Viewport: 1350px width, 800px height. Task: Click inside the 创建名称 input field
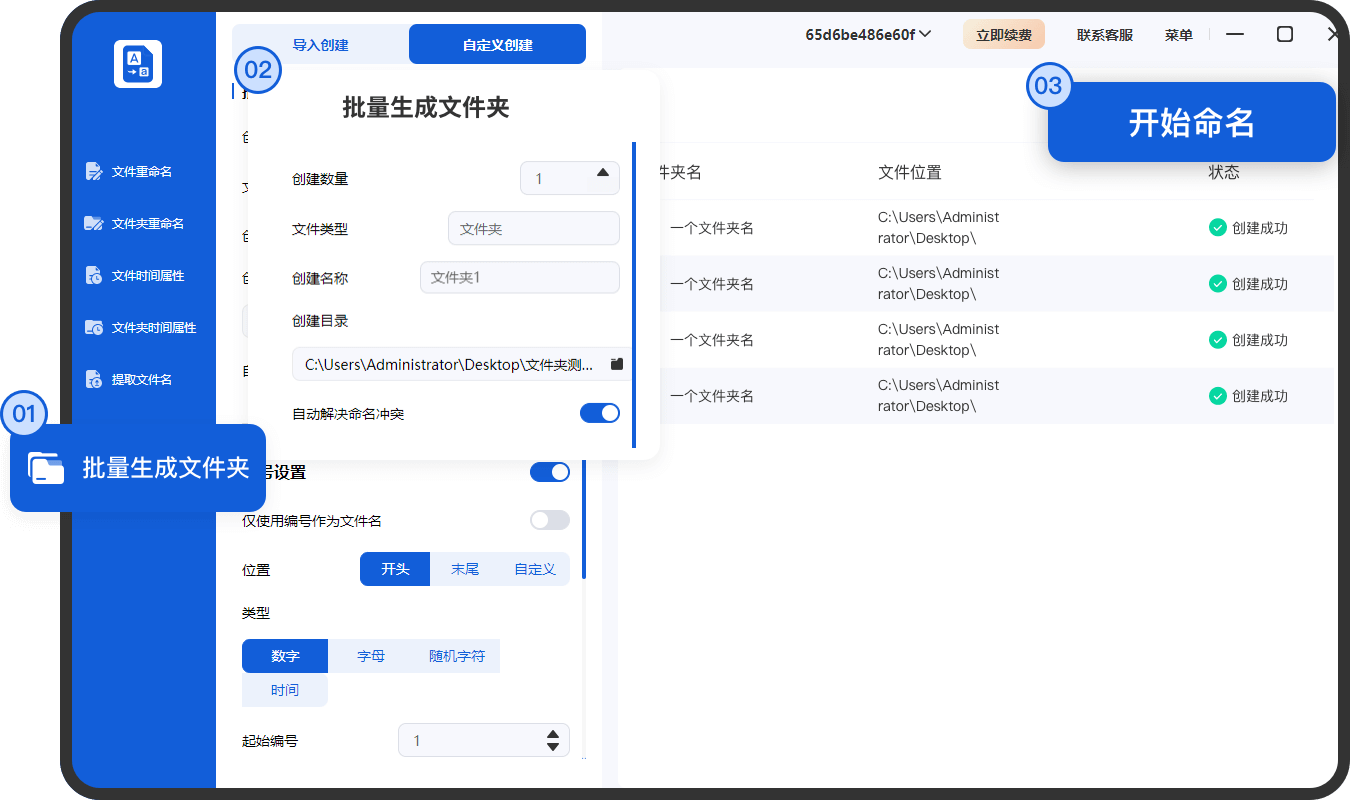pyautogui.click(x=519, y=278)
